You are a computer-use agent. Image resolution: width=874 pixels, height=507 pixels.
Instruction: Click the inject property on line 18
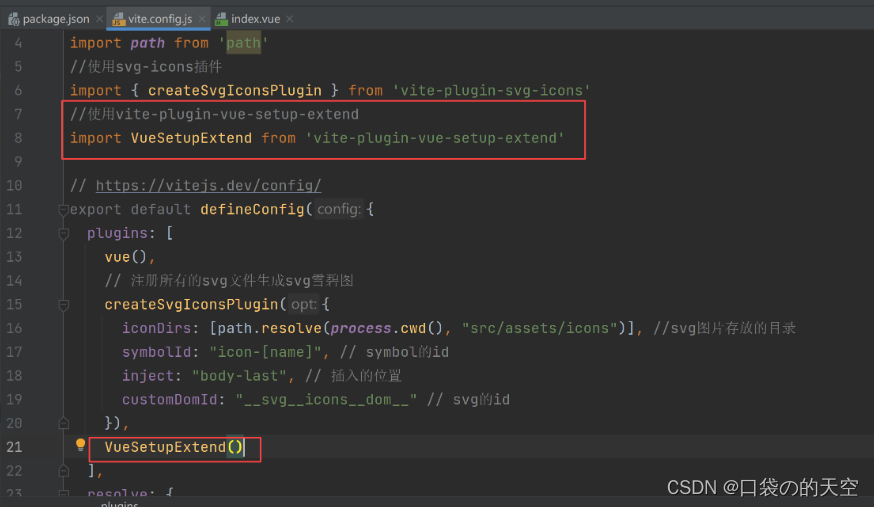(x=148, y=376)
